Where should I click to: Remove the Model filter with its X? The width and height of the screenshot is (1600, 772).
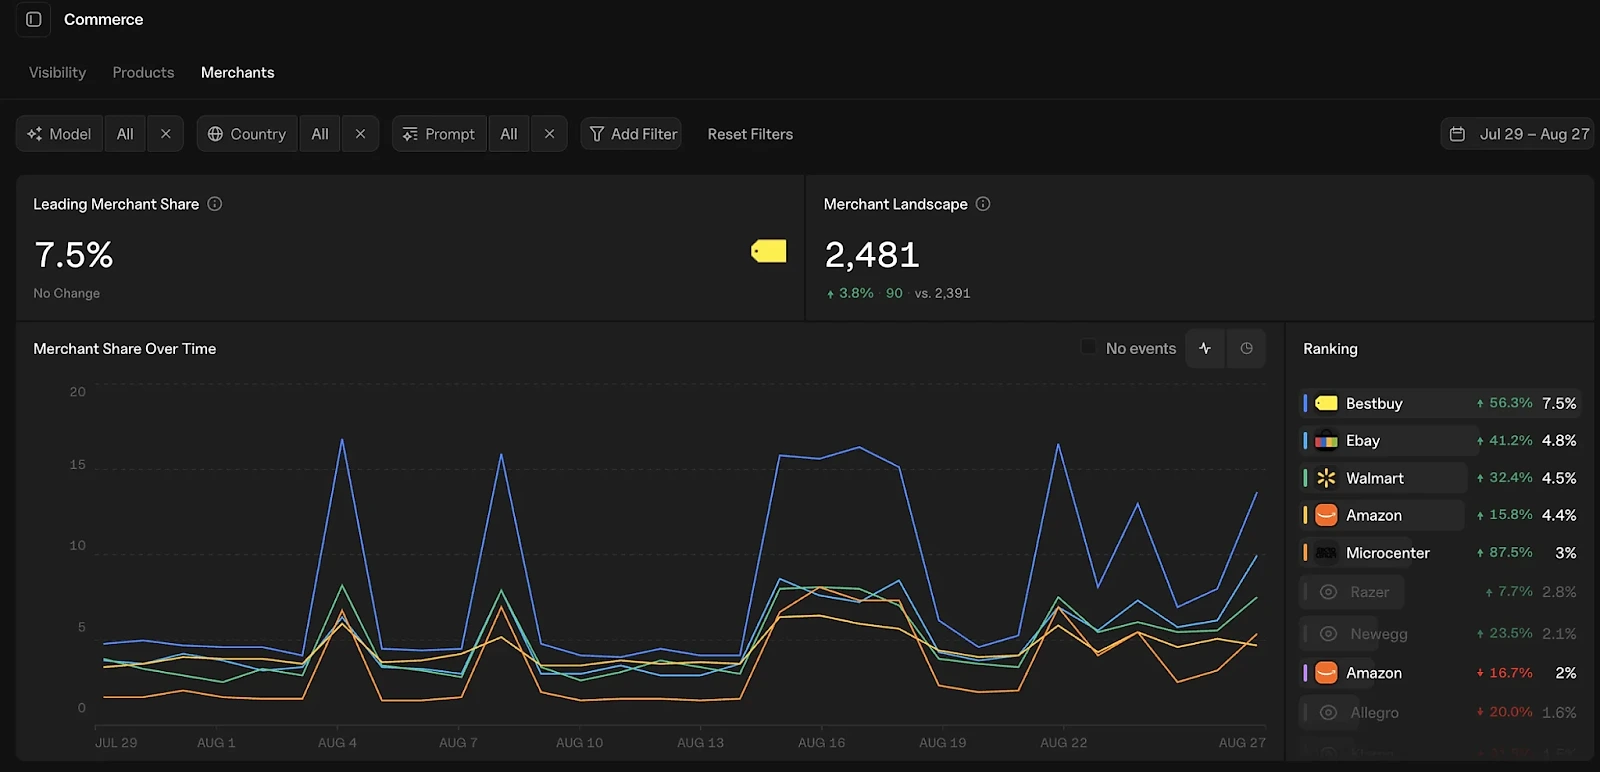click(x=165, y=134)
